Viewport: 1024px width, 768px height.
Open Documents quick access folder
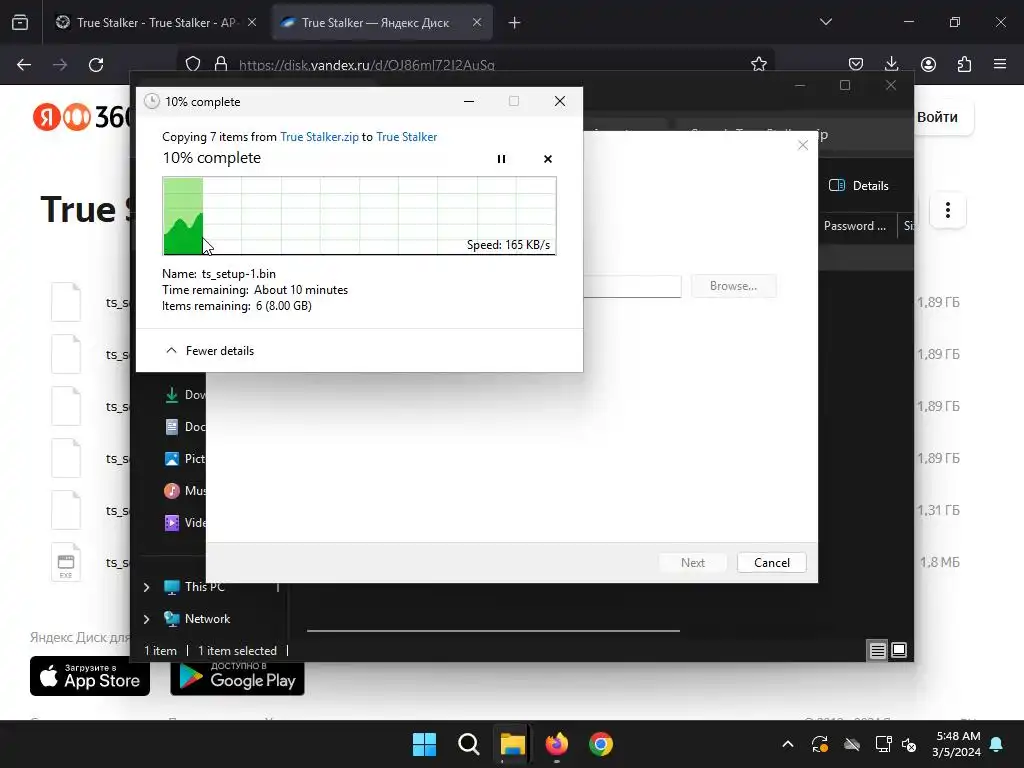[x=185, y=426]
